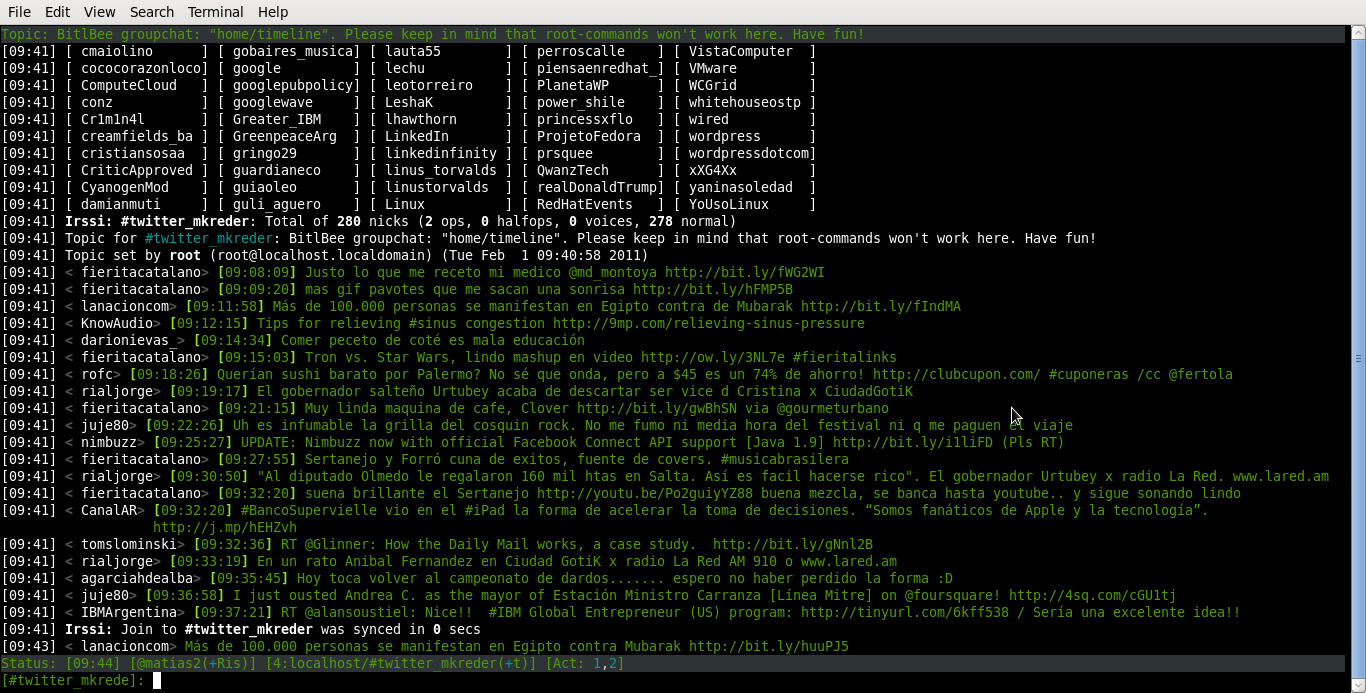Image resolution: width=1366 pixels, height=693 pixels.
Task: Click the Act: 1,2 status bar indicator
Action: pyautogui.click(x=584, y=663)
